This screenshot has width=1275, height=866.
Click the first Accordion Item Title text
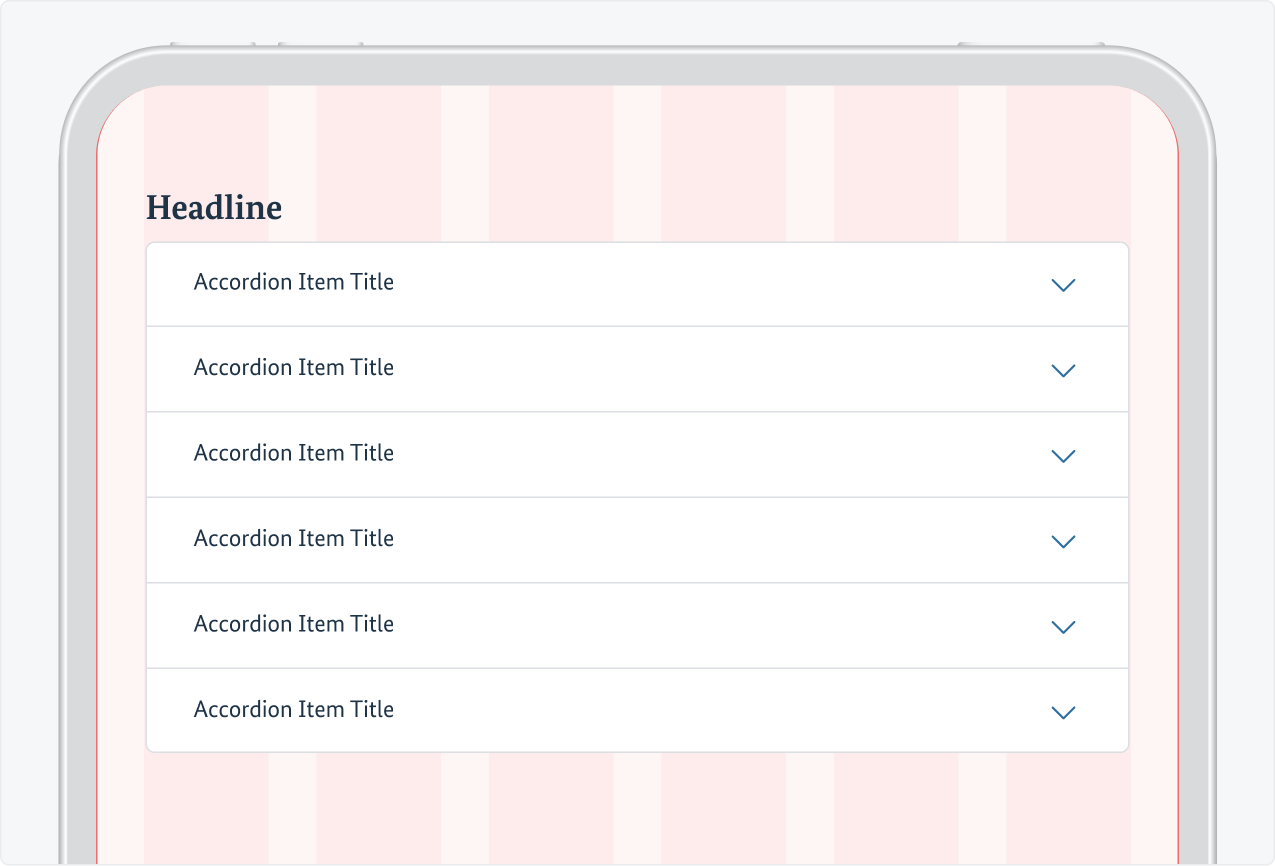294,282
